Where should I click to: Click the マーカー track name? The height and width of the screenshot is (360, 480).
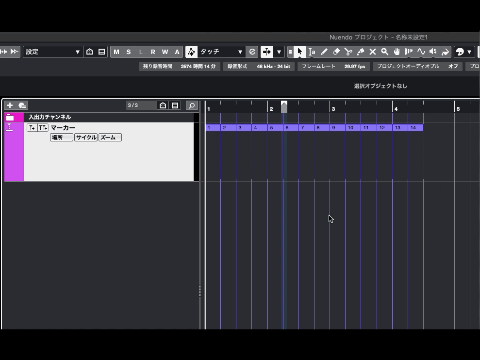click(63, 128)
